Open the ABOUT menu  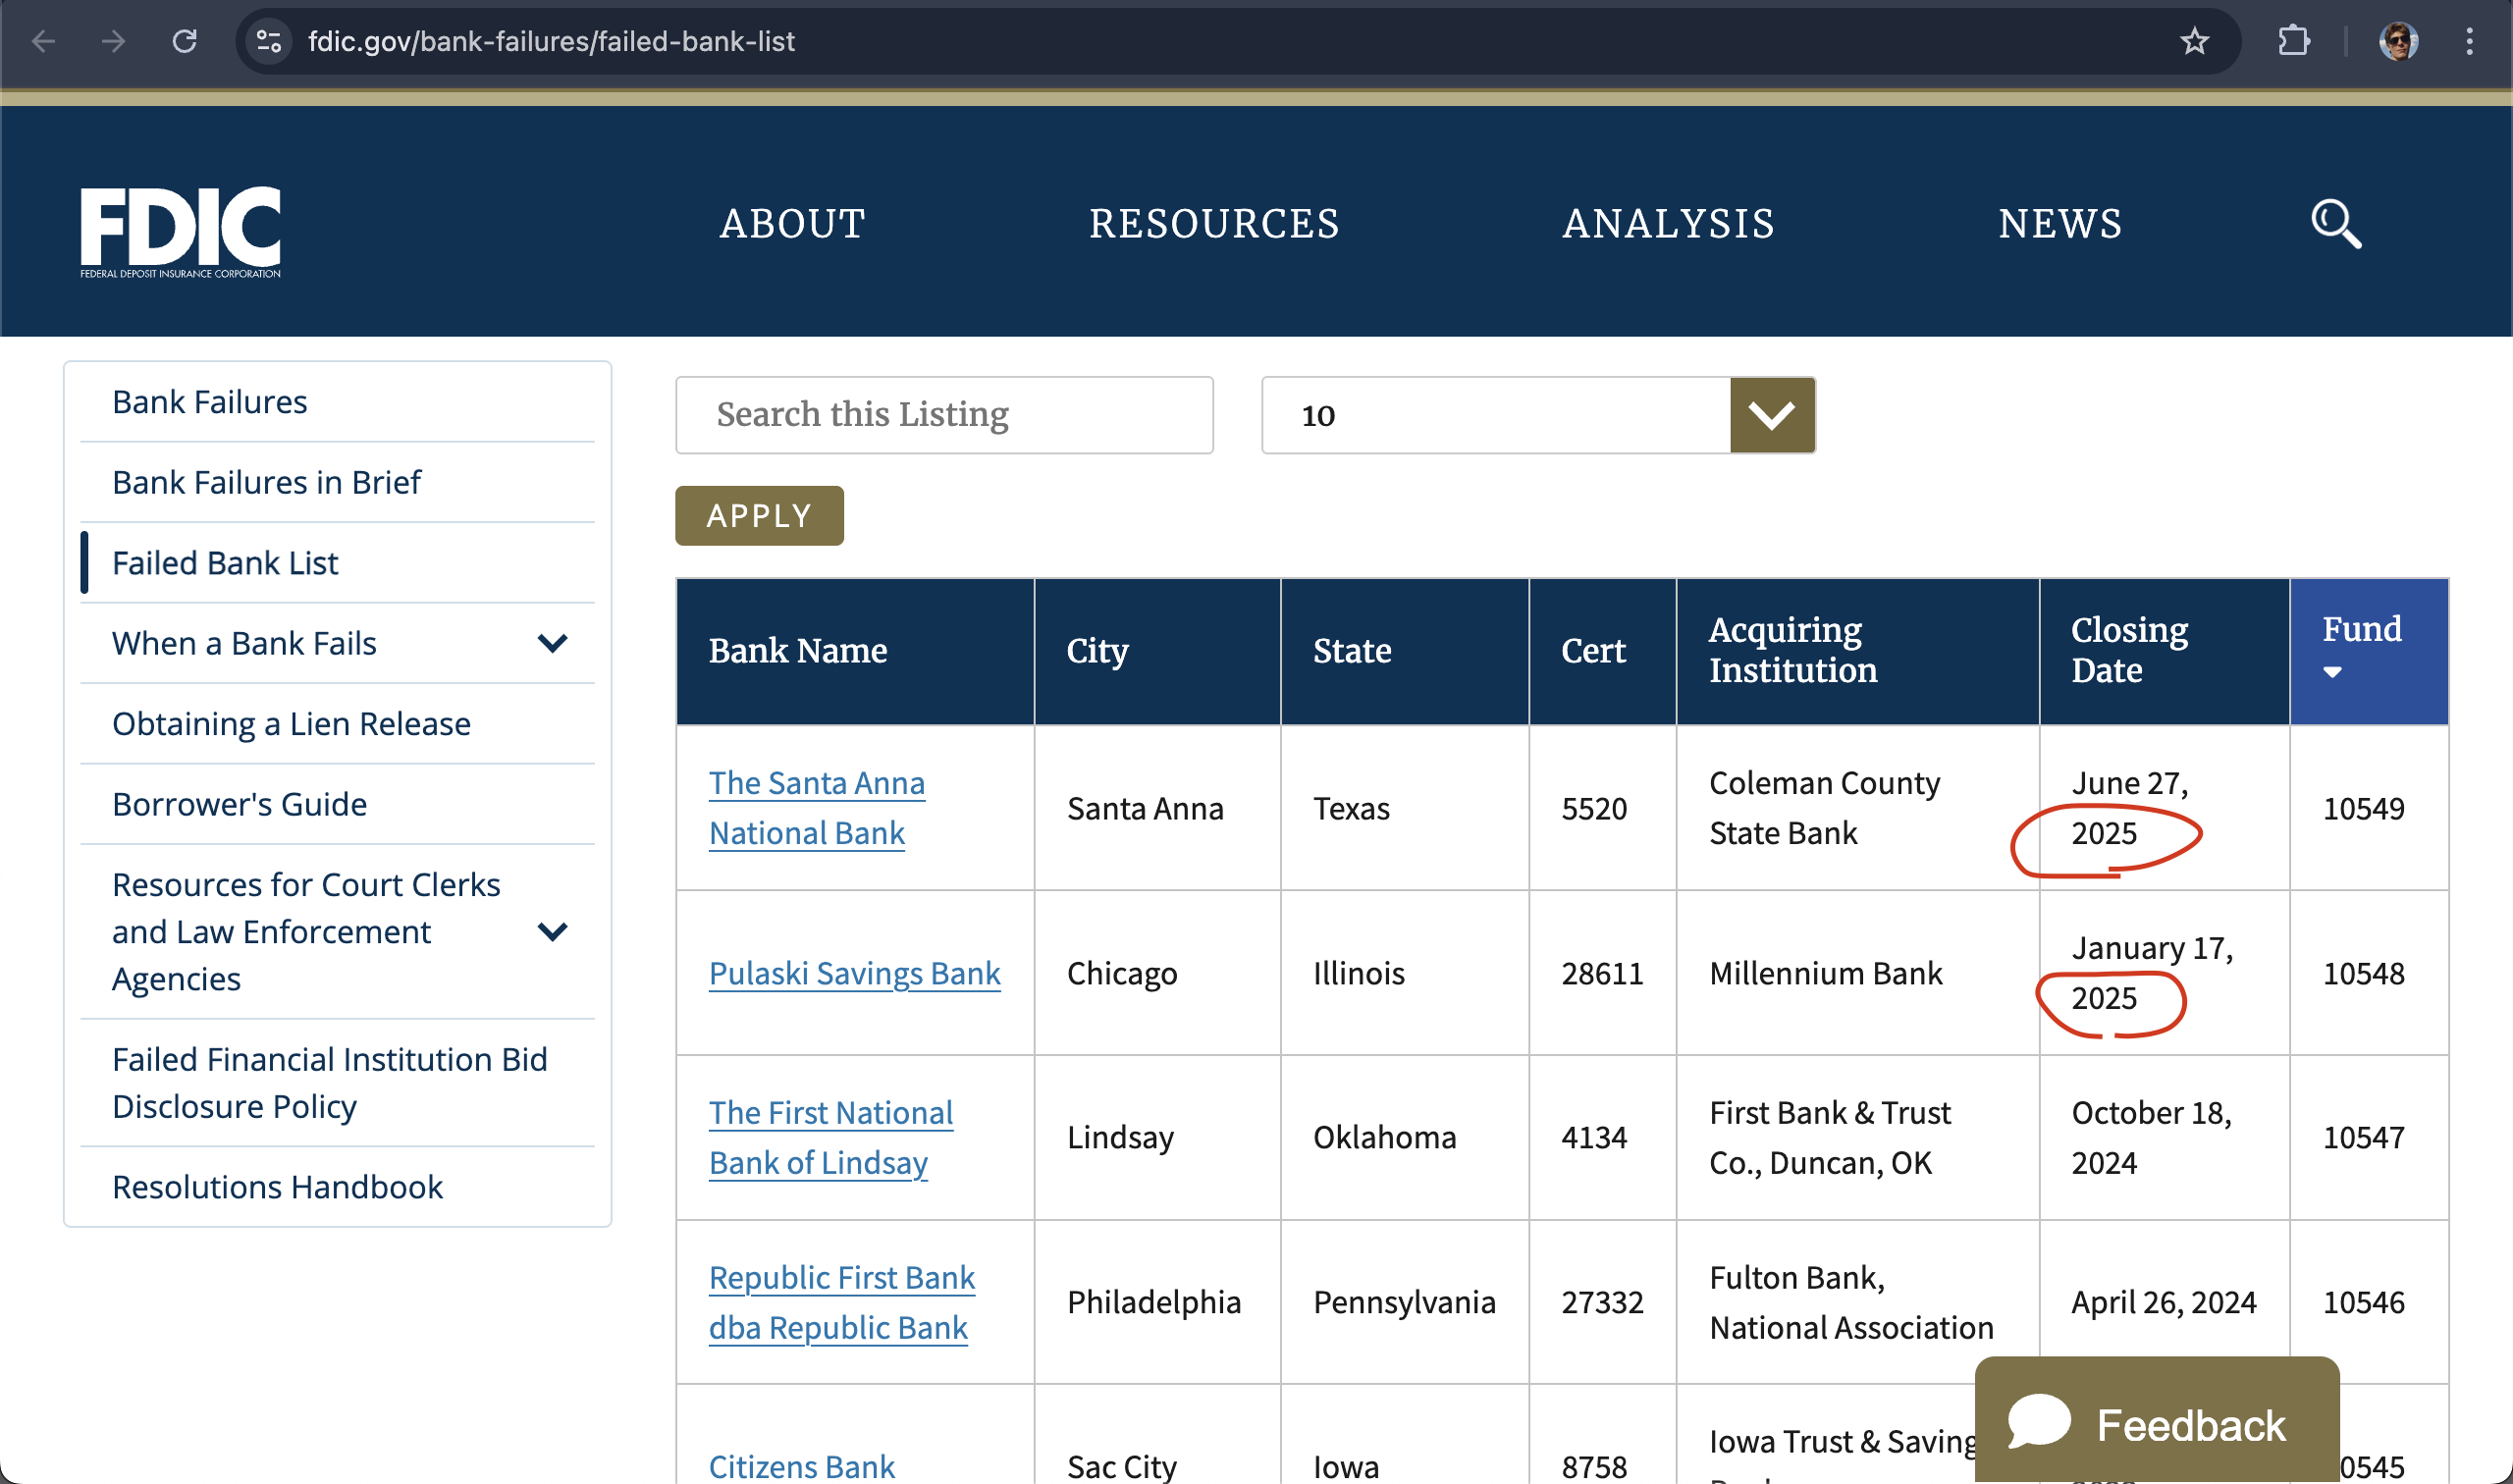[x=793, y=224]
